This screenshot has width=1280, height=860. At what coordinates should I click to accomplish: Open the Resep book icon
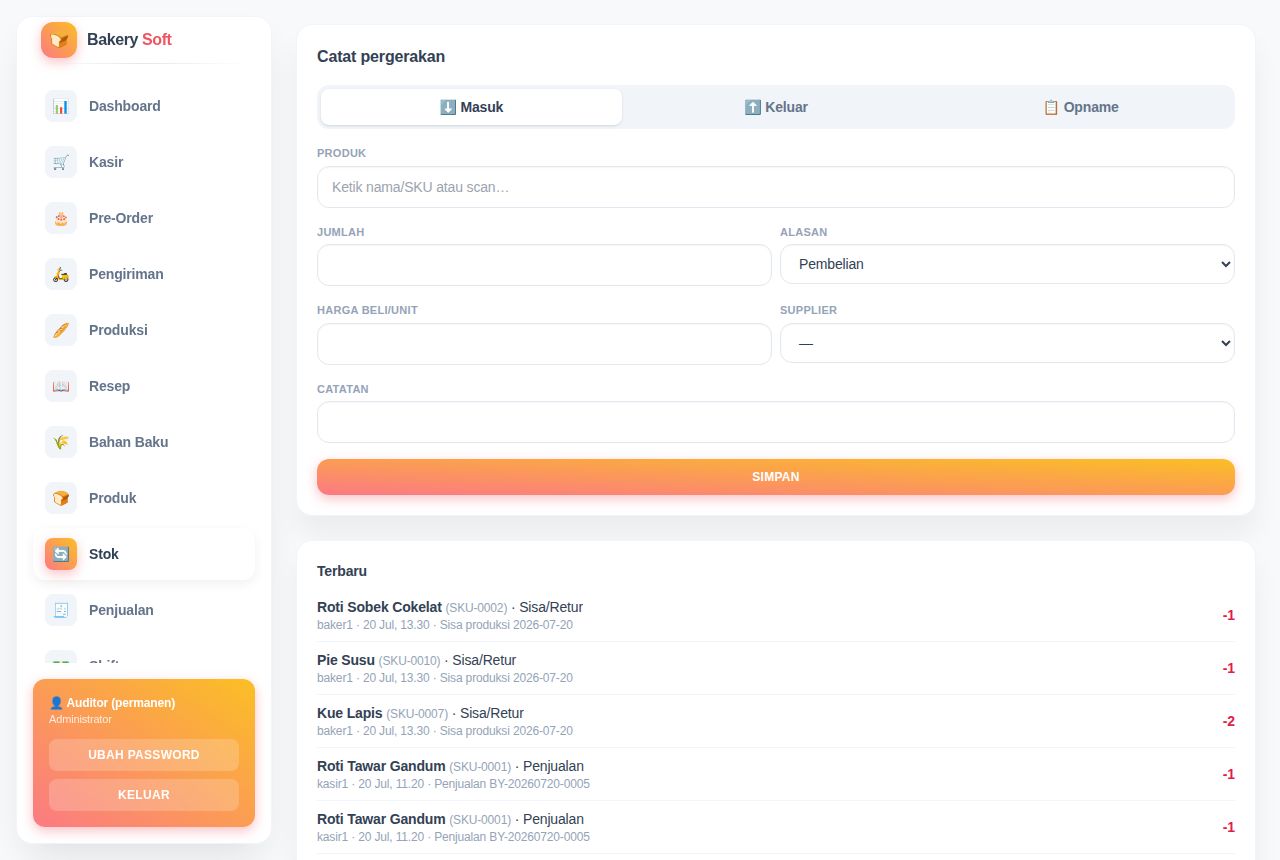click(x=61, y=386)
